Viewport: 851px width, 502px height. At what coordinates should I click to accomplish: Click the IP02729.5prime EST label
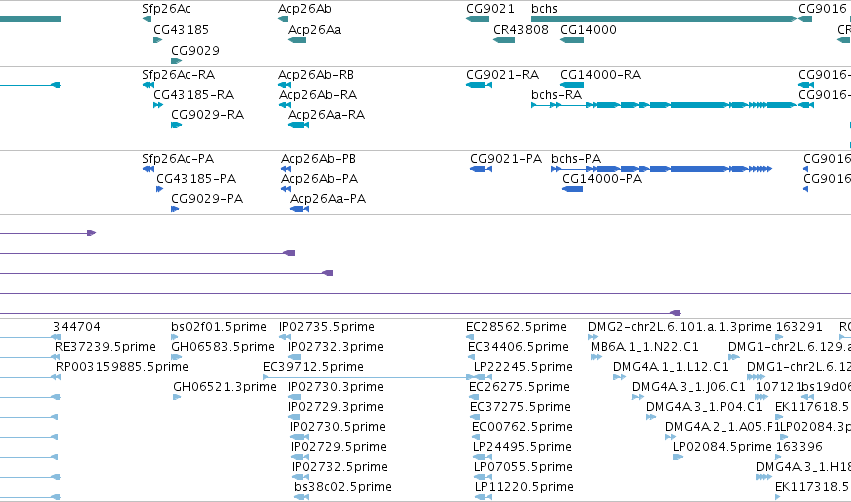[x=339, y=447]
